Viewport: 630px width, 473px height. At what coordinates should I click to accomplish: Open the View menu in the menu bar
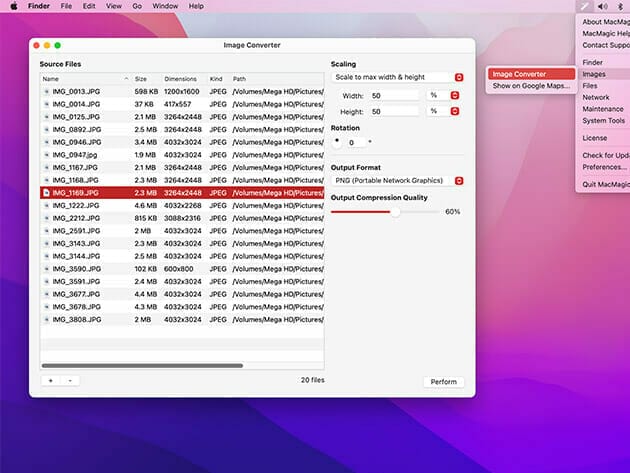(x=114, y=6)
